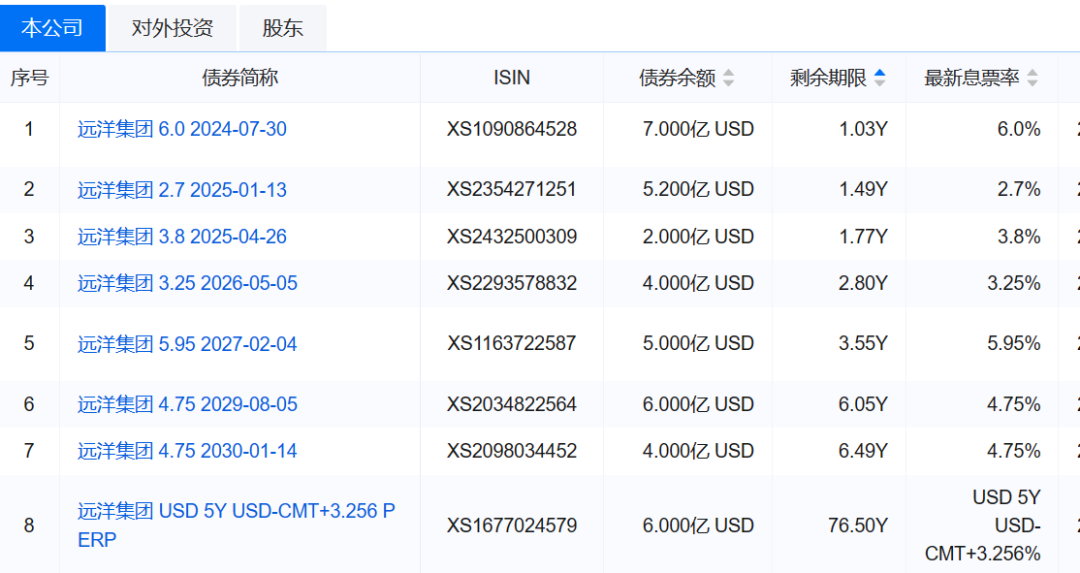Image resolution: width=1080 pixels, height=573 pixels.
Task: Click balance cell 5.200亿 USD
Action: pyautogui.click(x=698, y=189)
